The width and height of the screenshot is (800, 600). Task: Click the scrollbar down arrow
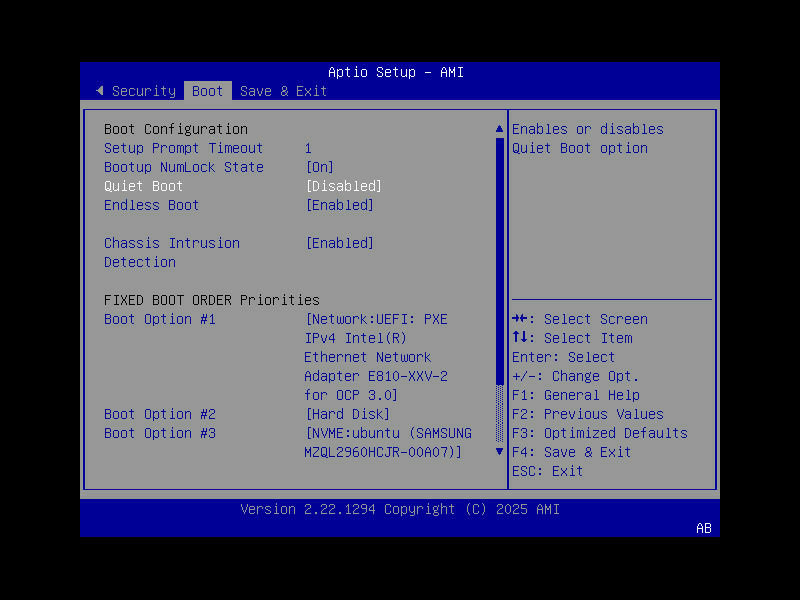[x=498, y=451]
